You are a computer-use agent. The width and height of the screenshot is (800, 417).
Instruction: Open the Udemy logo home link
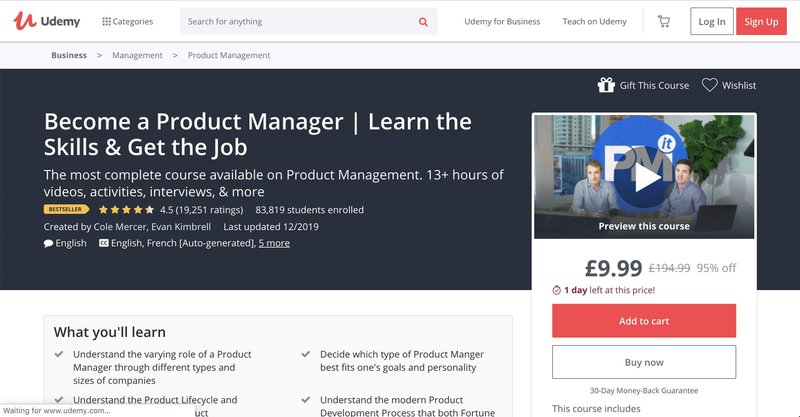click(x=46, y=21)
